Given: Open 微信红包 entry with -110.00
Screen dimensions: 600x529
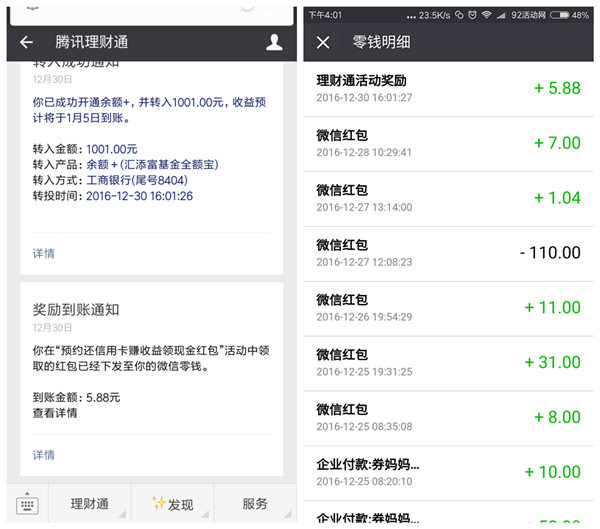Looking at the screenshot, I should click(448, 253).
